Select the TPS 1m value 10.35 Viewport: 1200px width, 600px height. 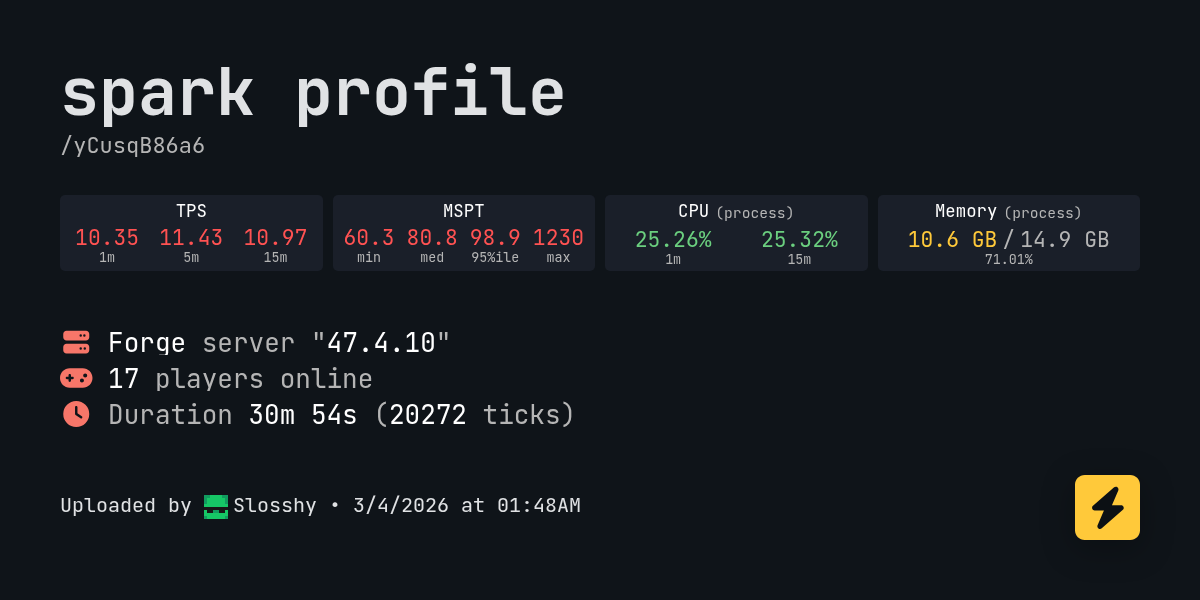point(107,238)
